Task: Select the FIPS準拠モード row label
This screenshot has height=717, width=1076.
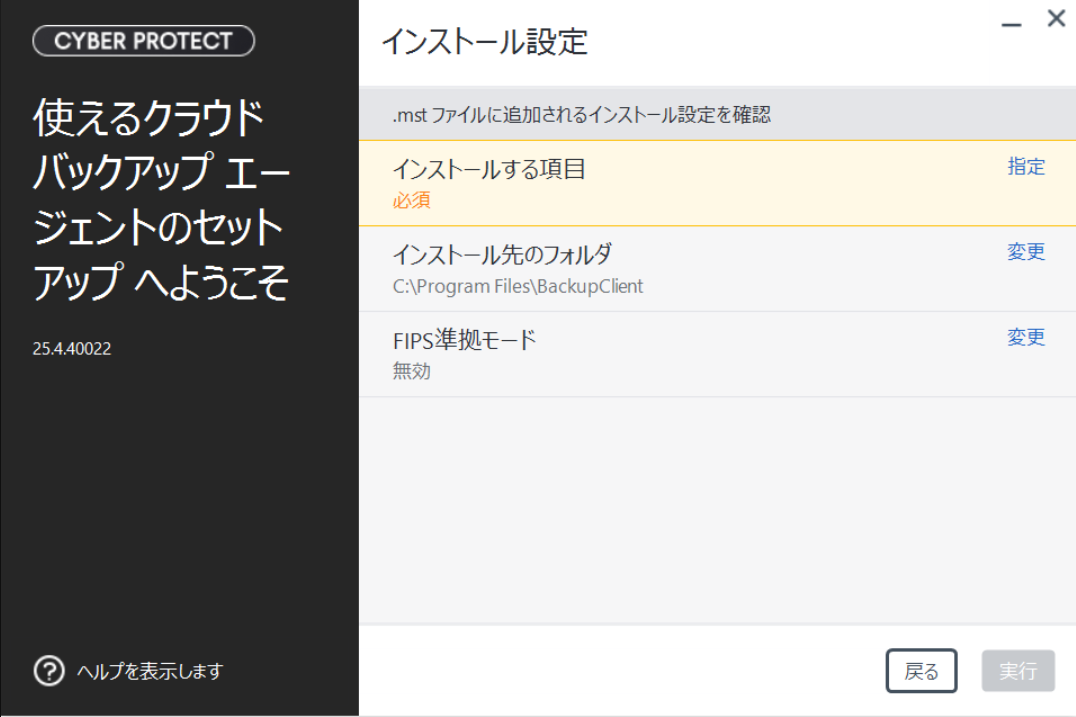Action: 464,340
